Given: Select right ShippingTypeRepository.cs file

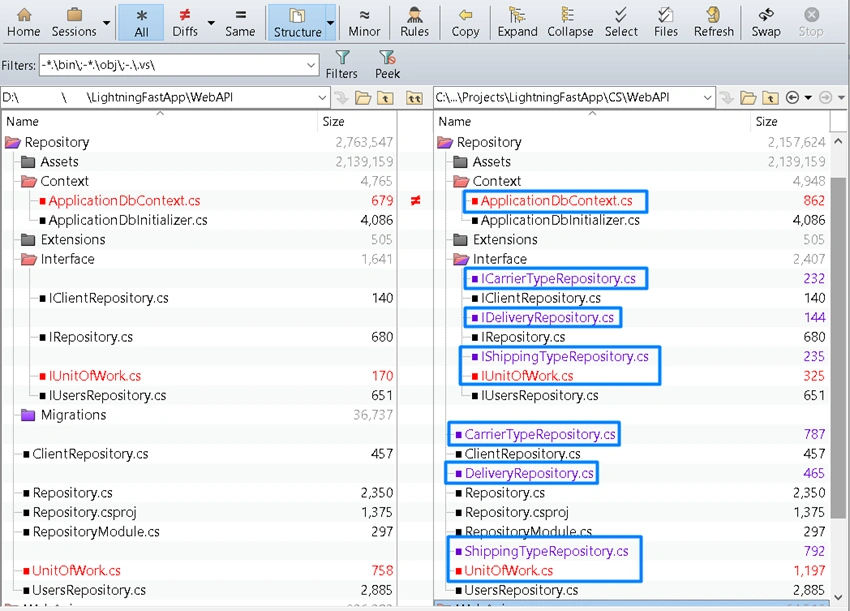Looking at the screenshot, I should 546,551.
